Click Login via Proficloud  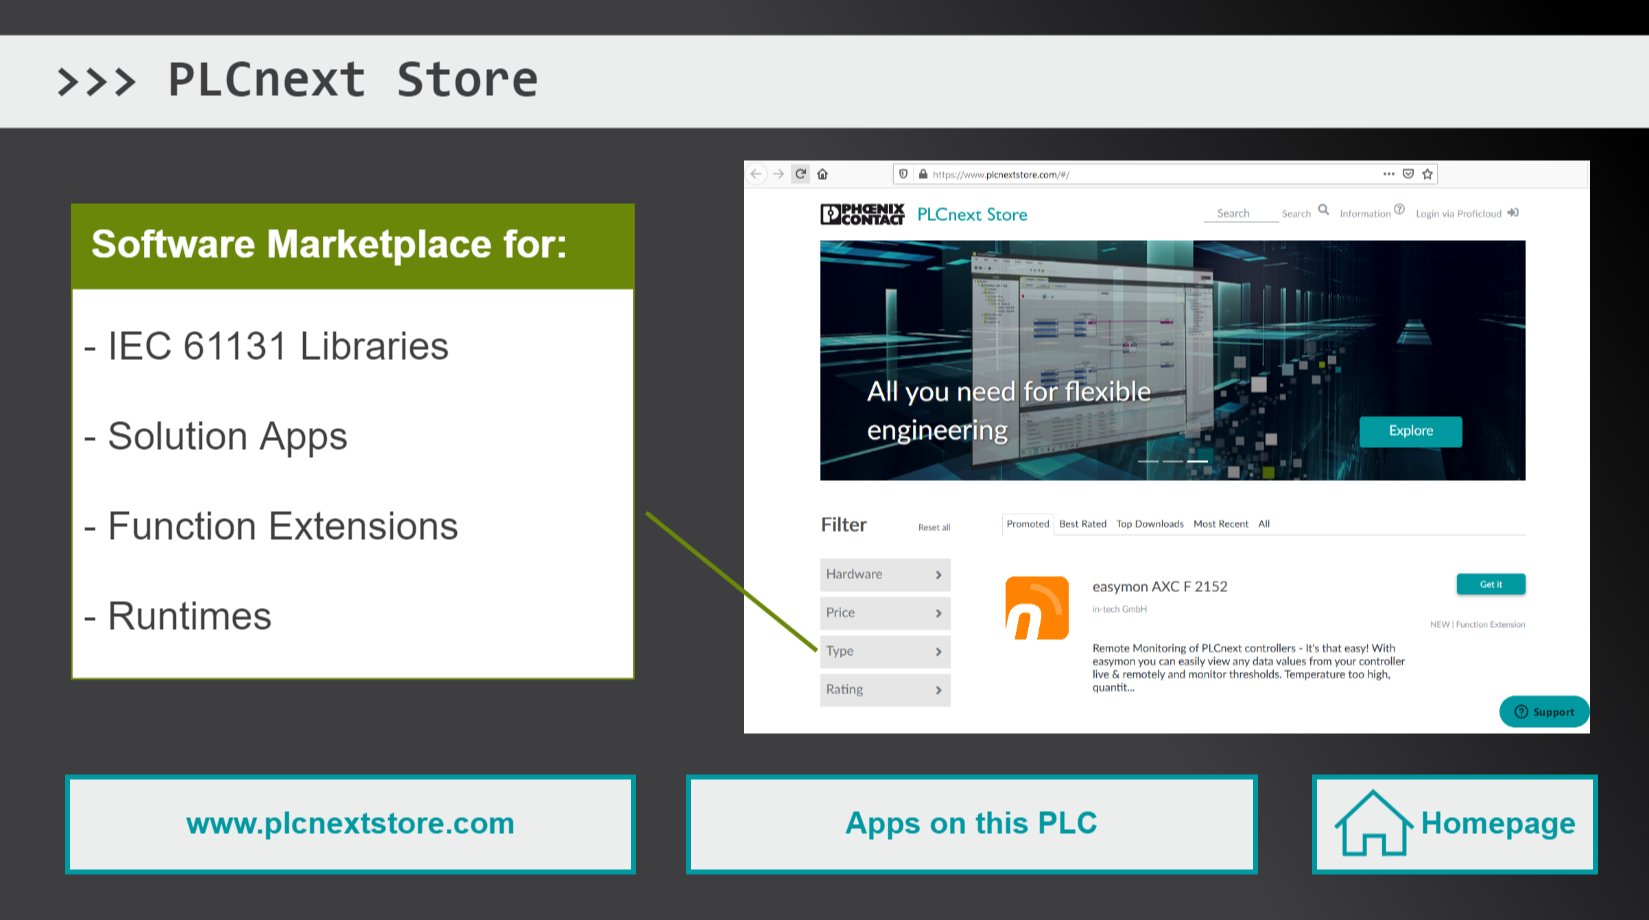1458,213
